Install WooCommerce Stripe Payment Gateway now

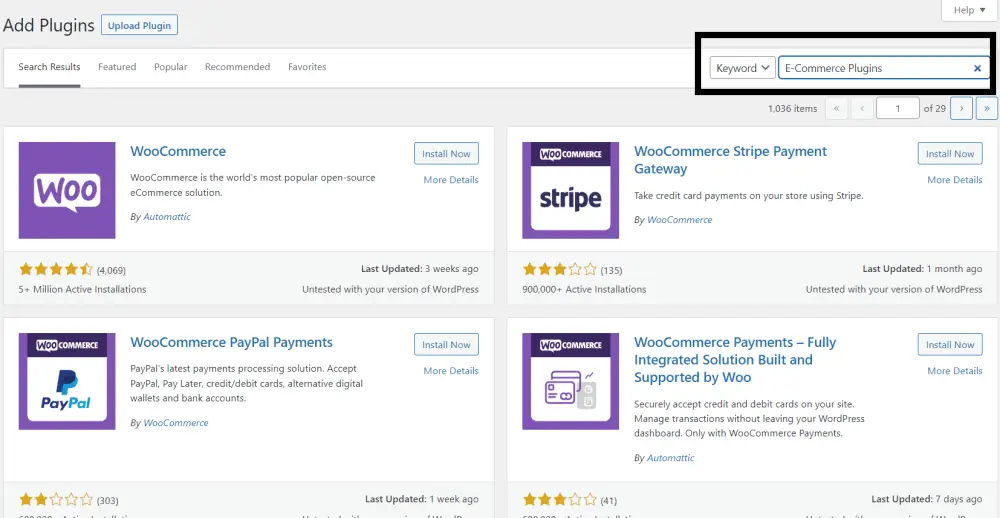click(x=950, y=154)
